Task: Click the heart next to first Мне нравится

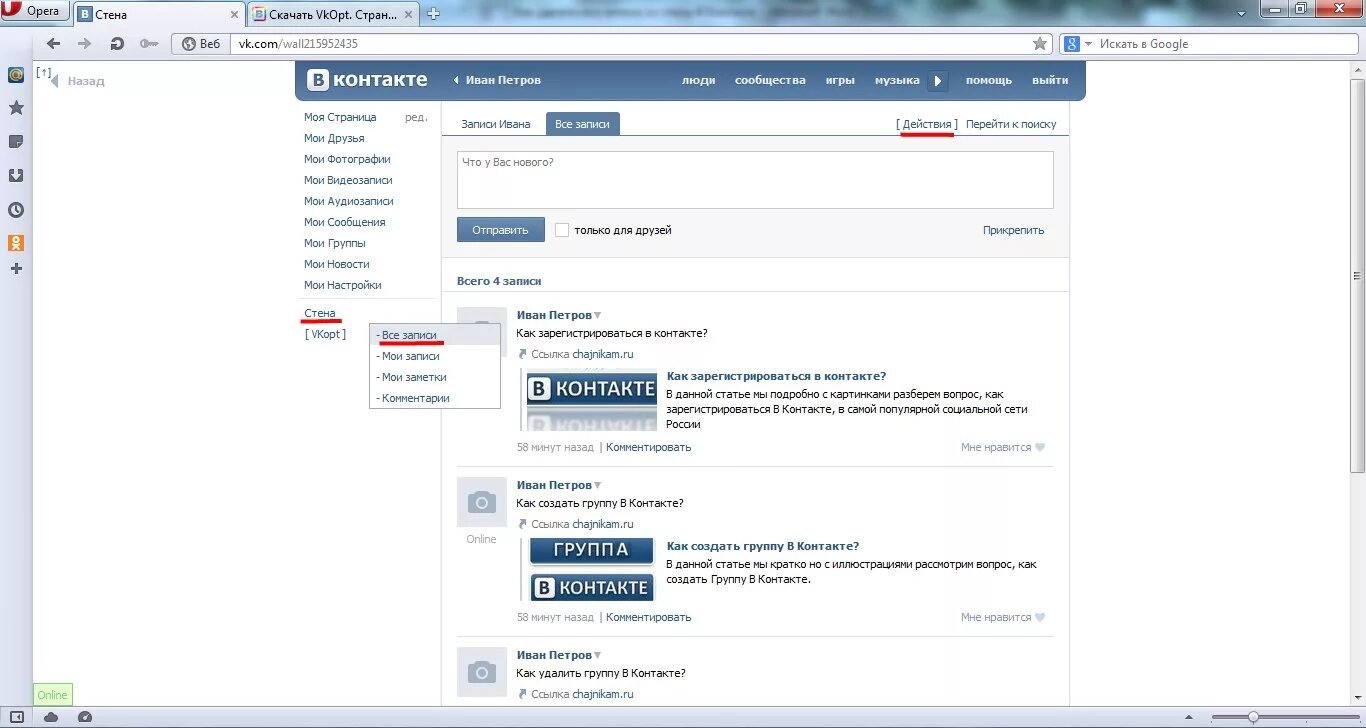Action: (1040, 448)
